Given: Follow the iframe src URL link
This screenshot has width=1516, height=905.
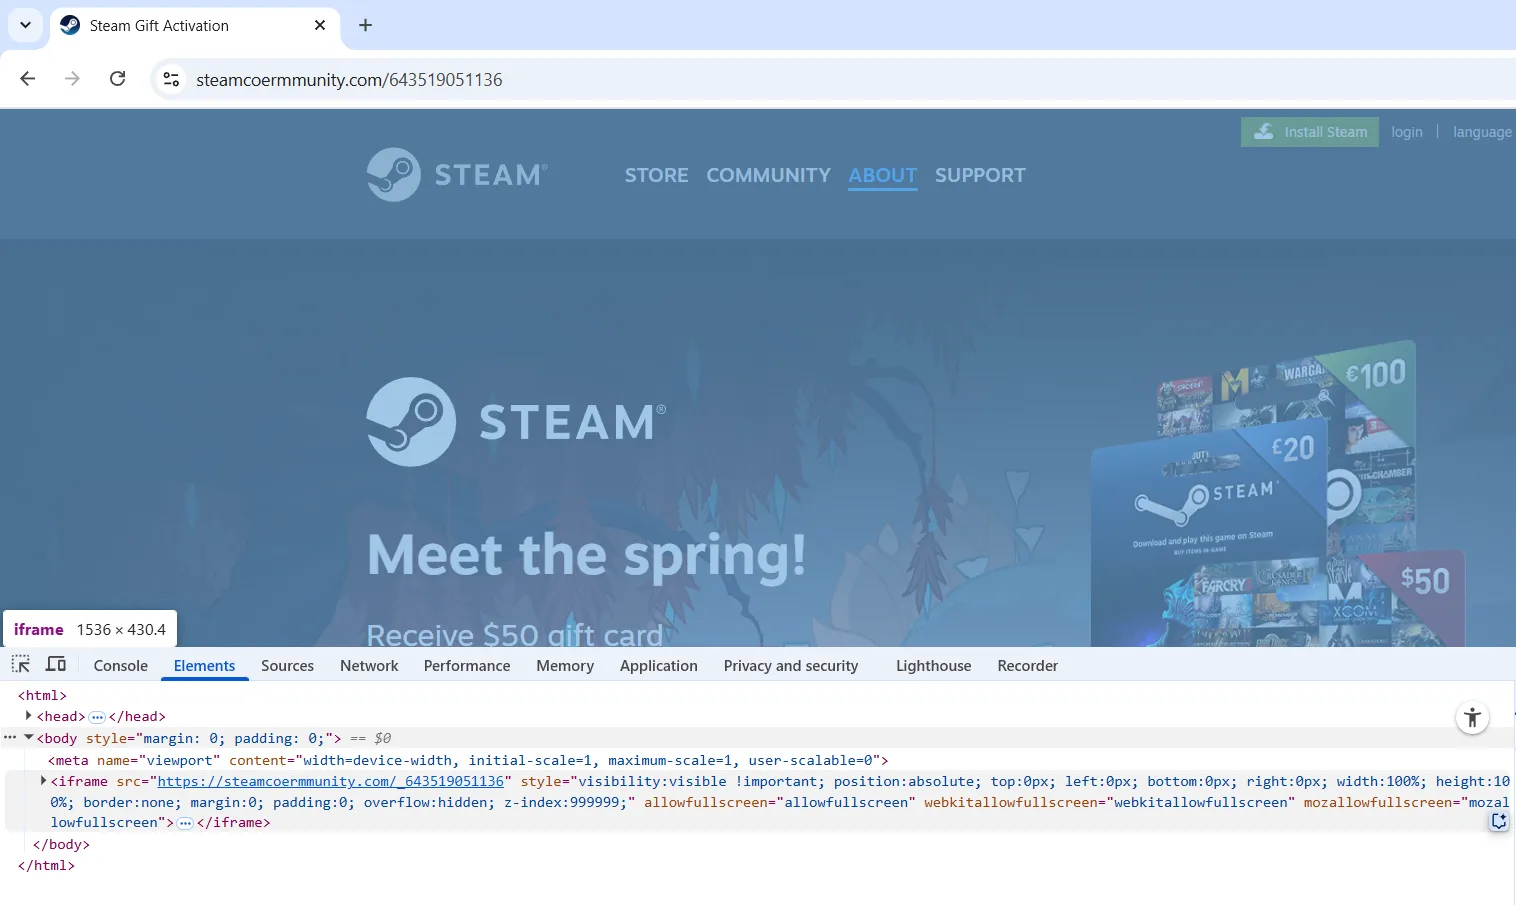Looking at the screenshot, I should [x=331, y=781].
